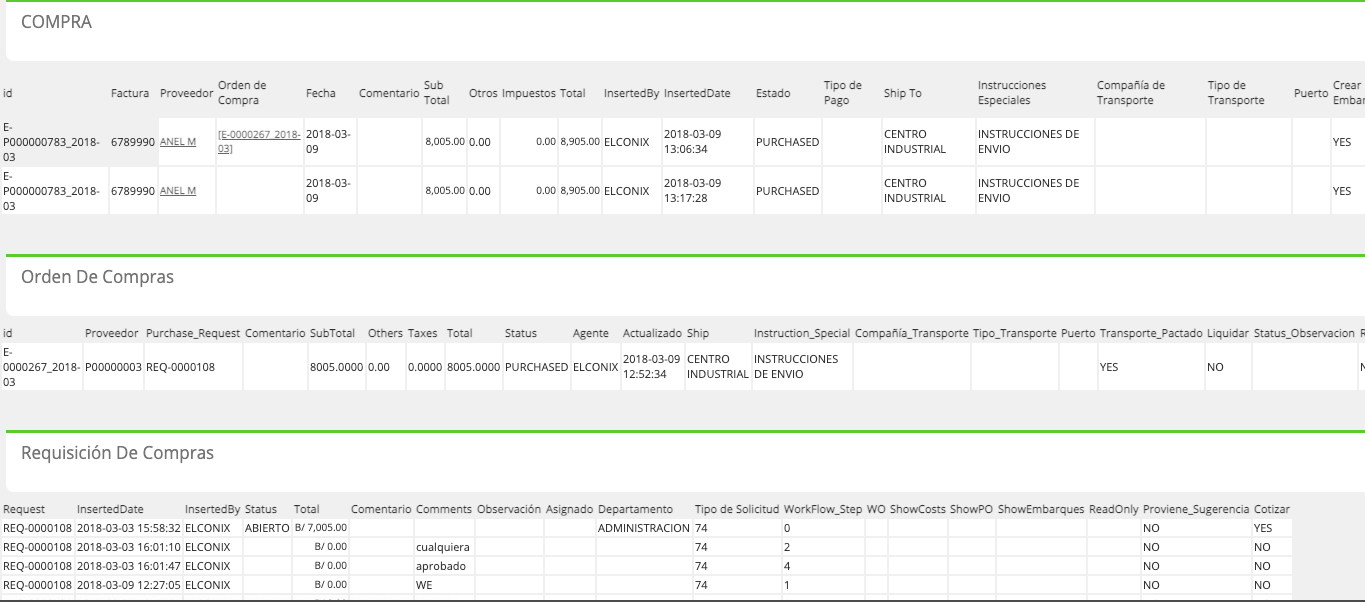The image size is (1365, 602).
Task: Click the P00000003 supplier cell
Action: point(112,367)
